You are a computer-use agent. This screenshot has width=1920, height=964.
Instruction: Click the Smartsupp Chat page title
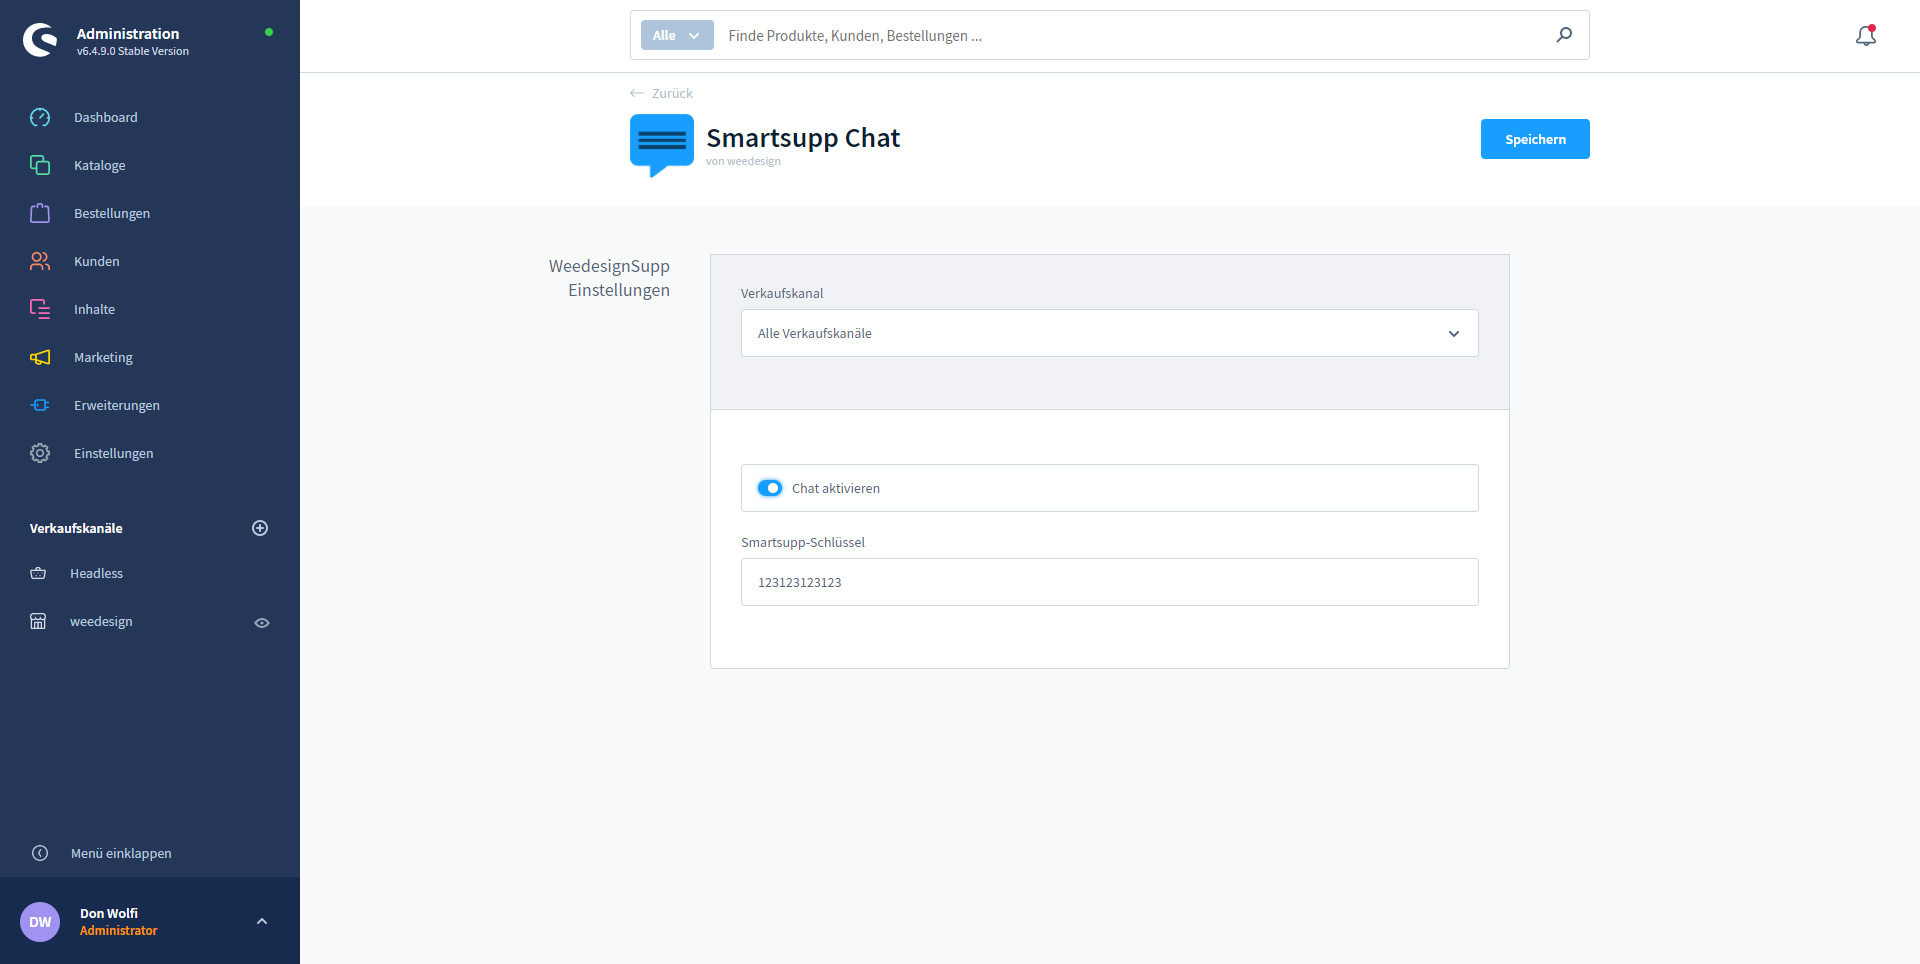(803, 138)
